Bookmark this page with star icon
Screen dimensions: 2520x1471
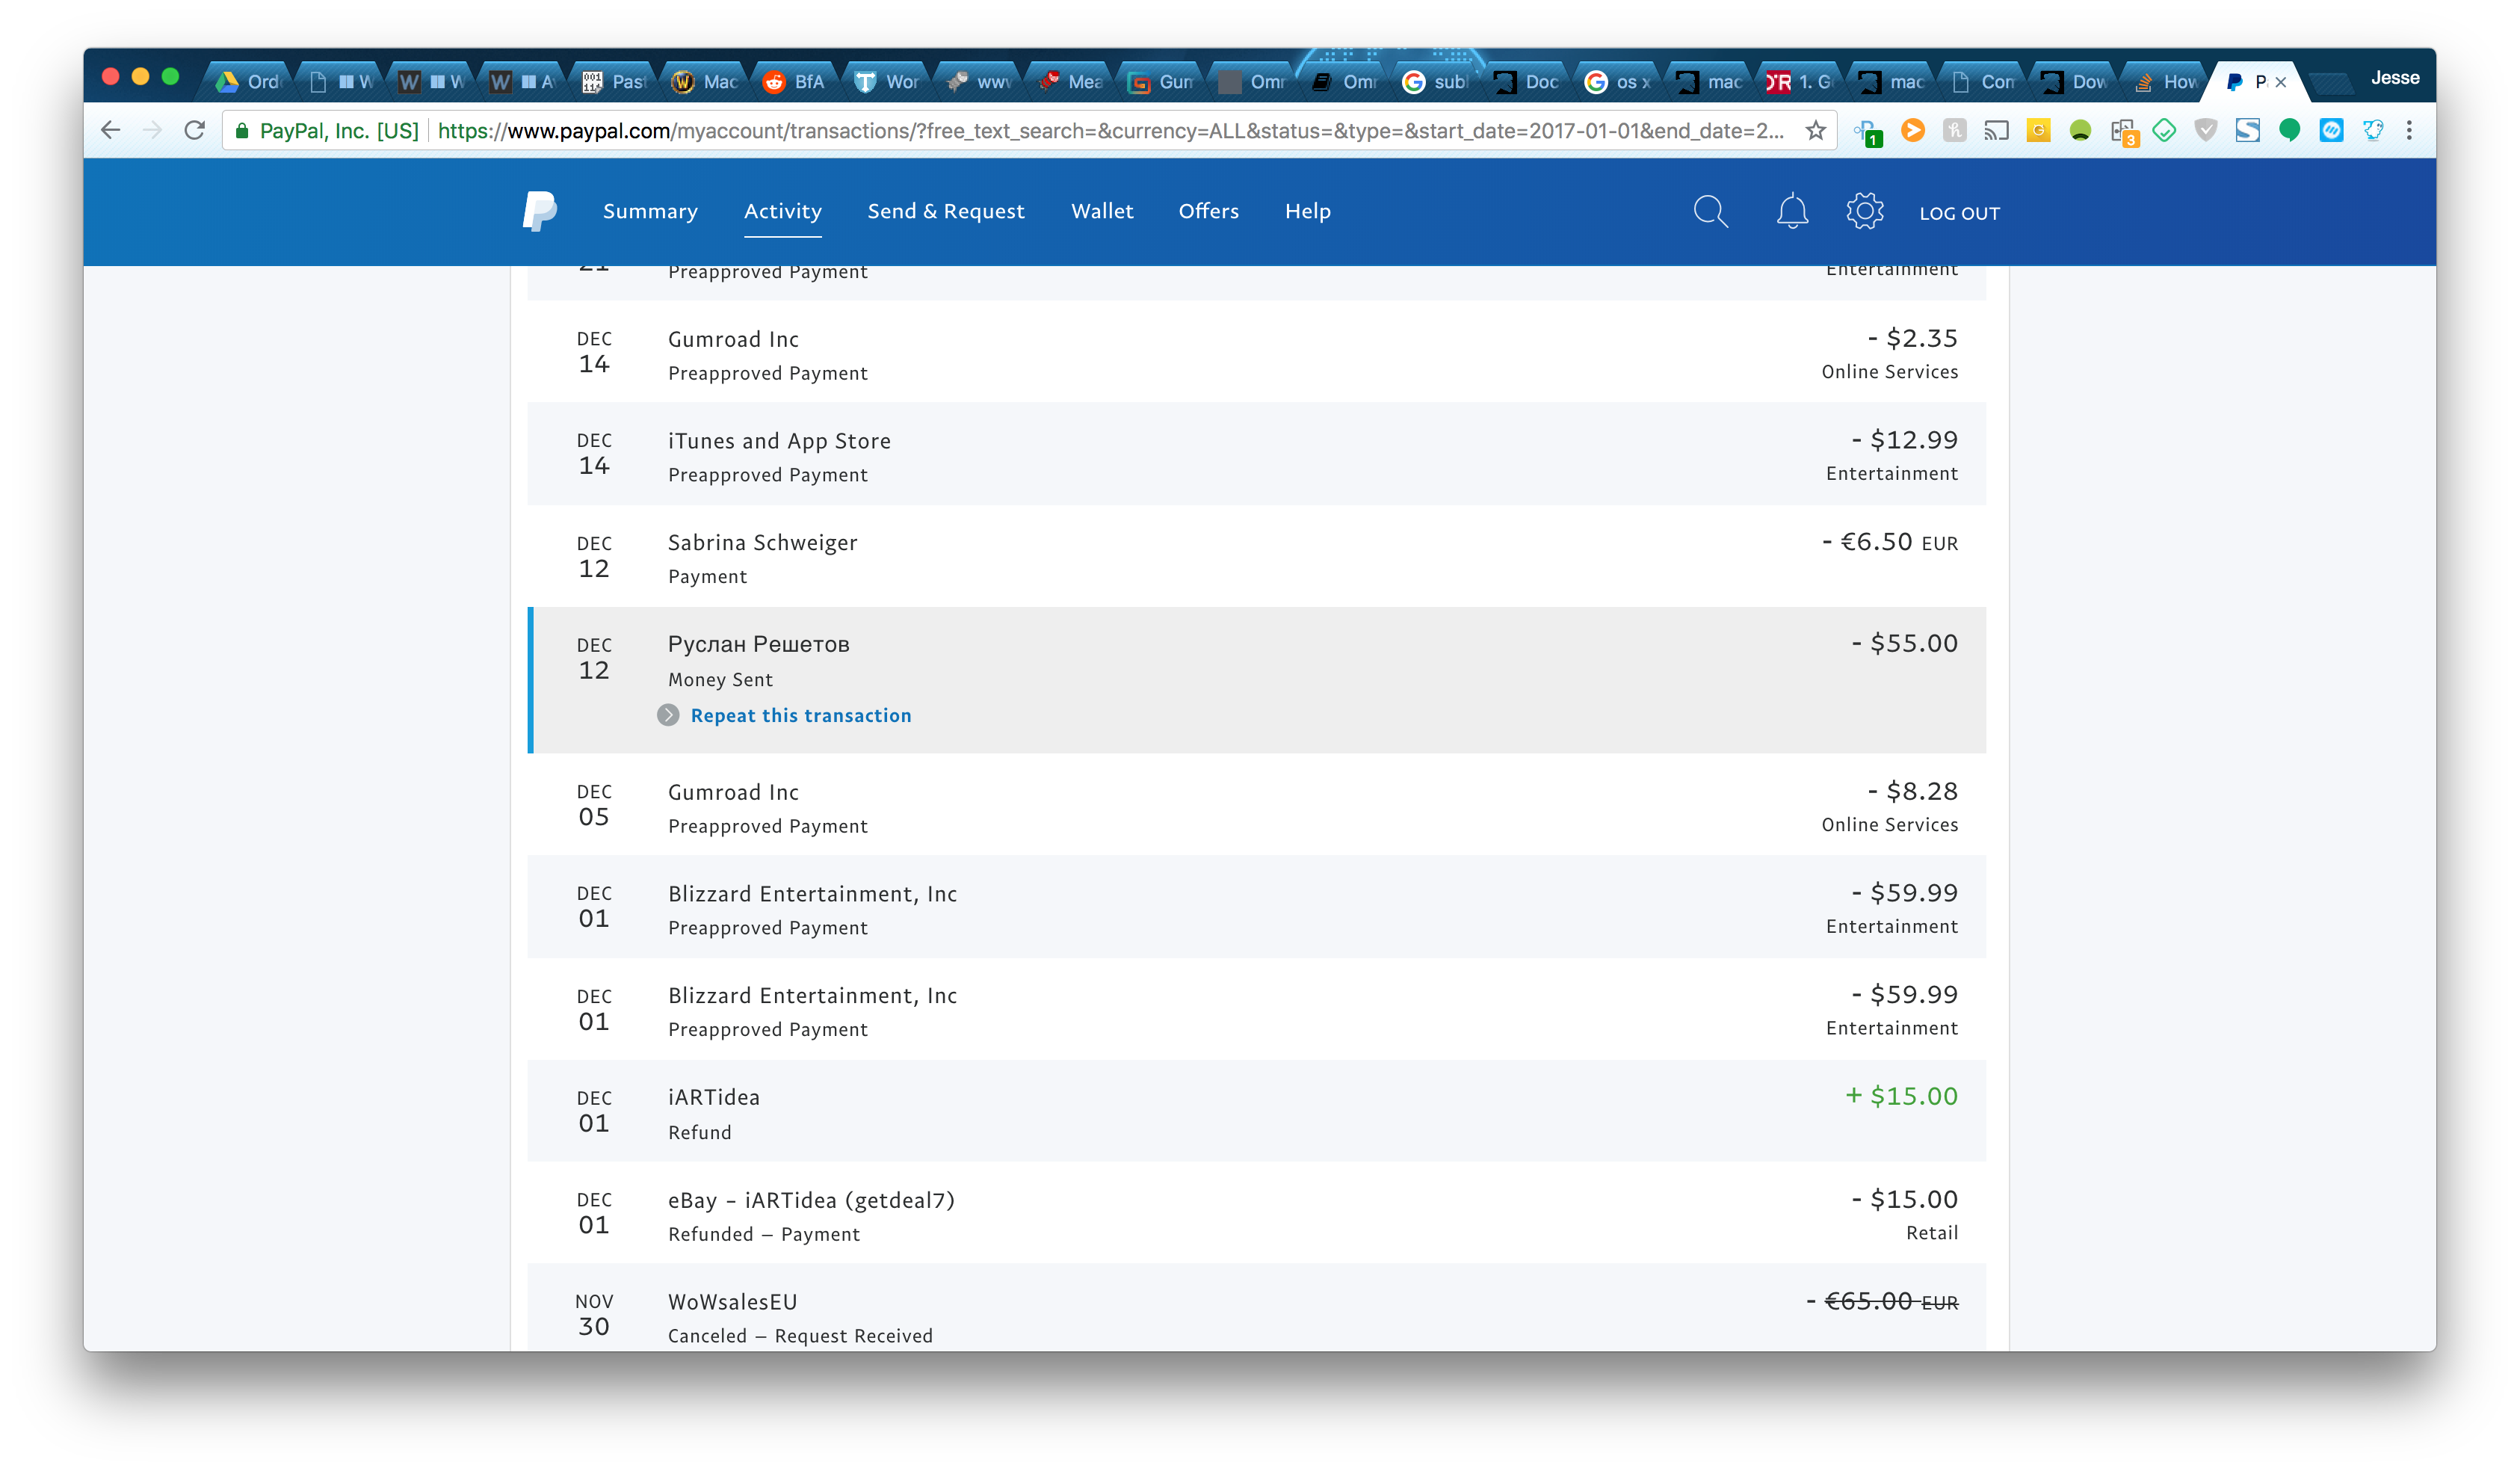(1815, 130)
